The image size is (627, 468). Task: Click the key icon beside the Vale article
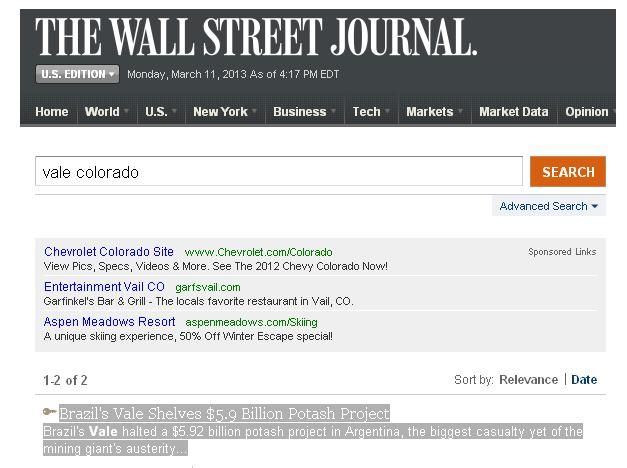tap(49, 413)
